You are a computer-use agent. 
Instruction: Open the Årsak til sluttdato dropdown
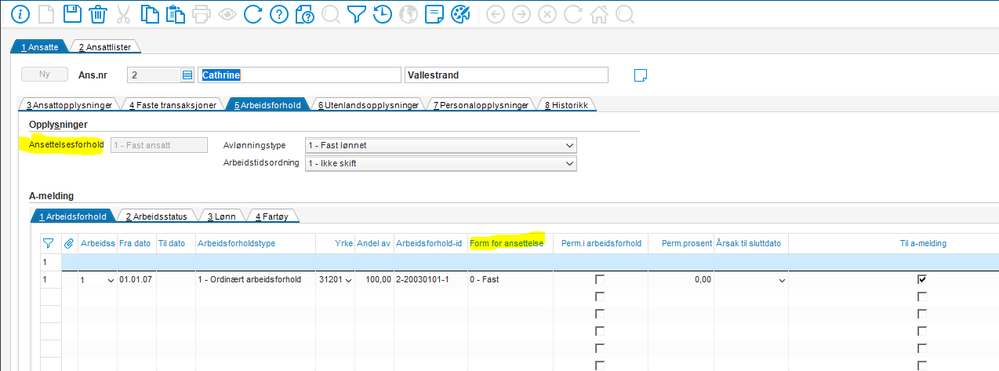(782, 280)
